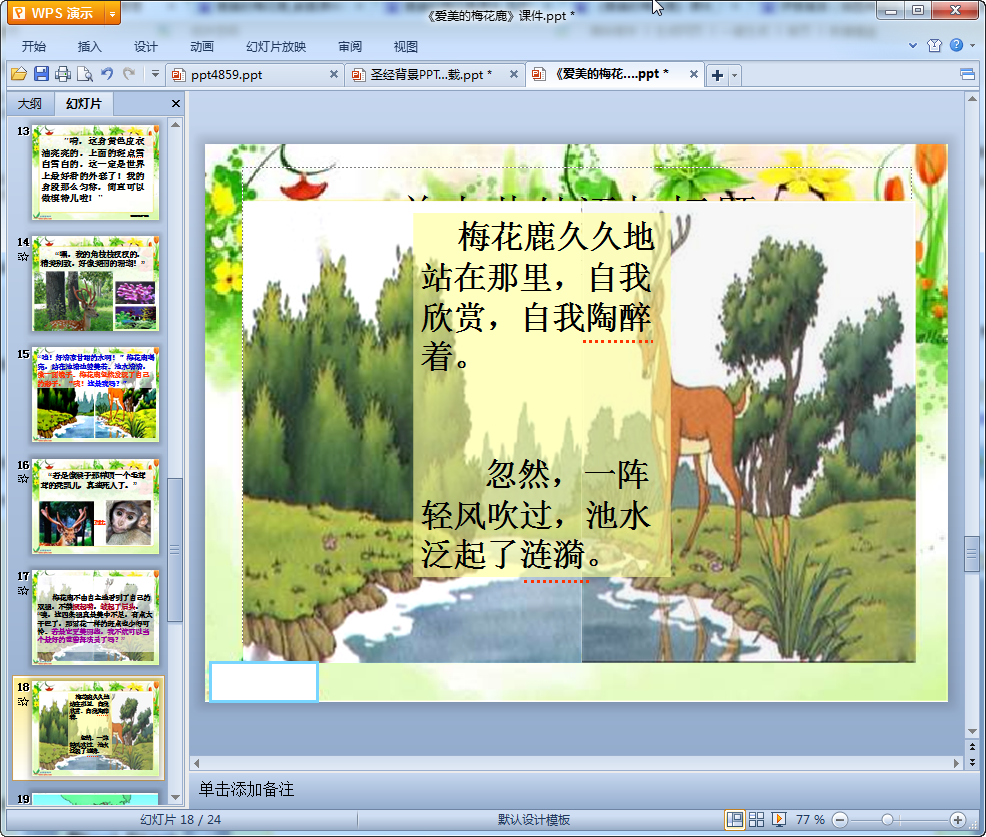The width and height of the screenshot is (986, 837).
Task: Click the Print icon
Action: 63,74
